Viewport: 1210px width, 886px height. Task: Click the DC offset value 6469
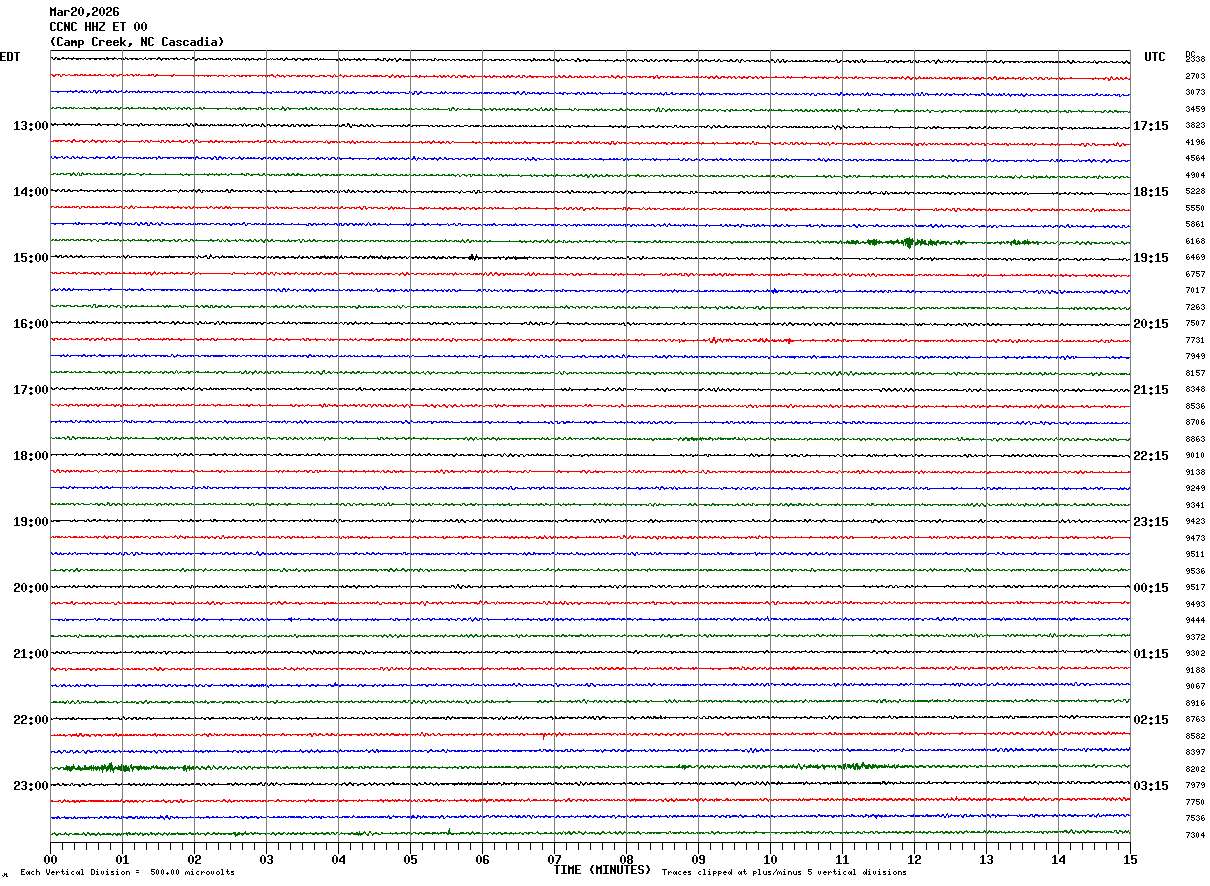pos(1195,258)
